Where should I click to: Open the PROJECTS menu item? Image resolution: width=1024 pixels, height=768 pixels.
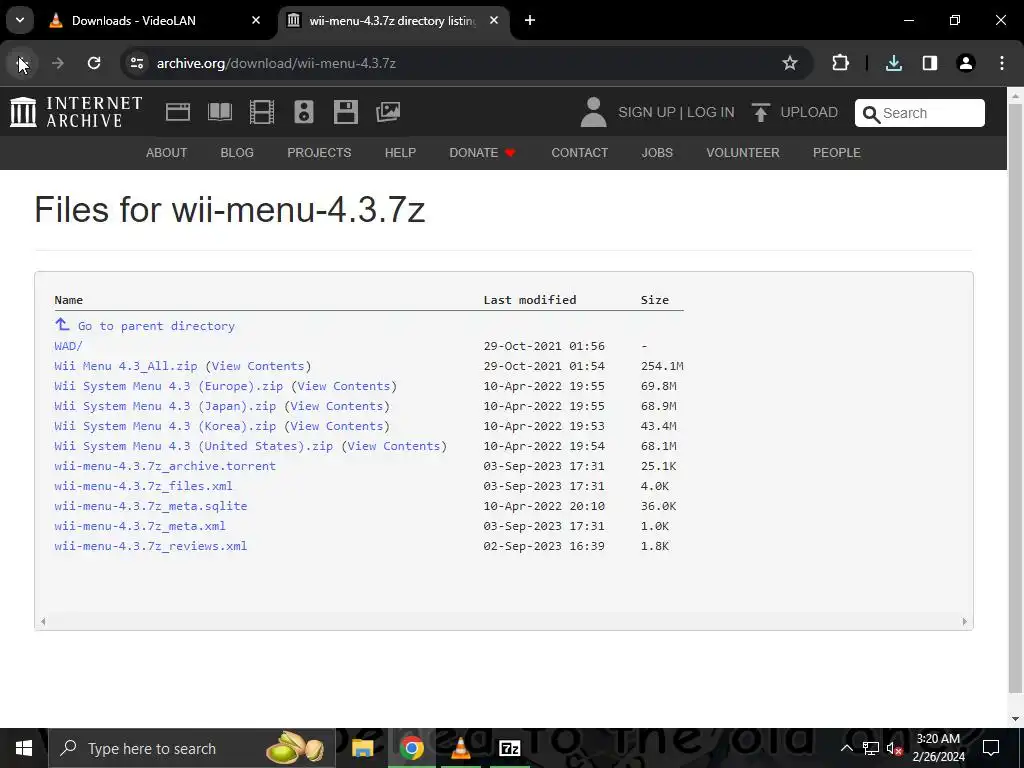[x=319, y=153]
